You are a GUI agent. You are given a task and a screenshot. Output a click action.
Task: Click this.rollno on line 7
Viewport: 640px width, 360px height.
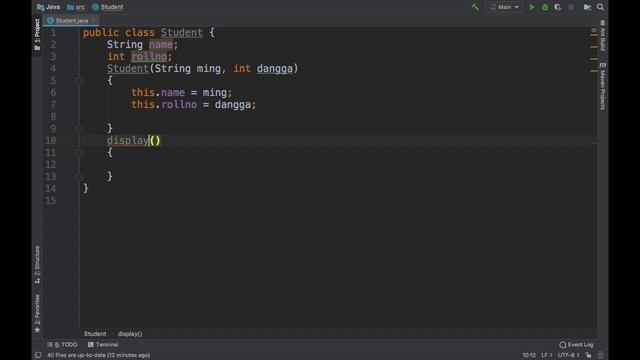point(164,104)
